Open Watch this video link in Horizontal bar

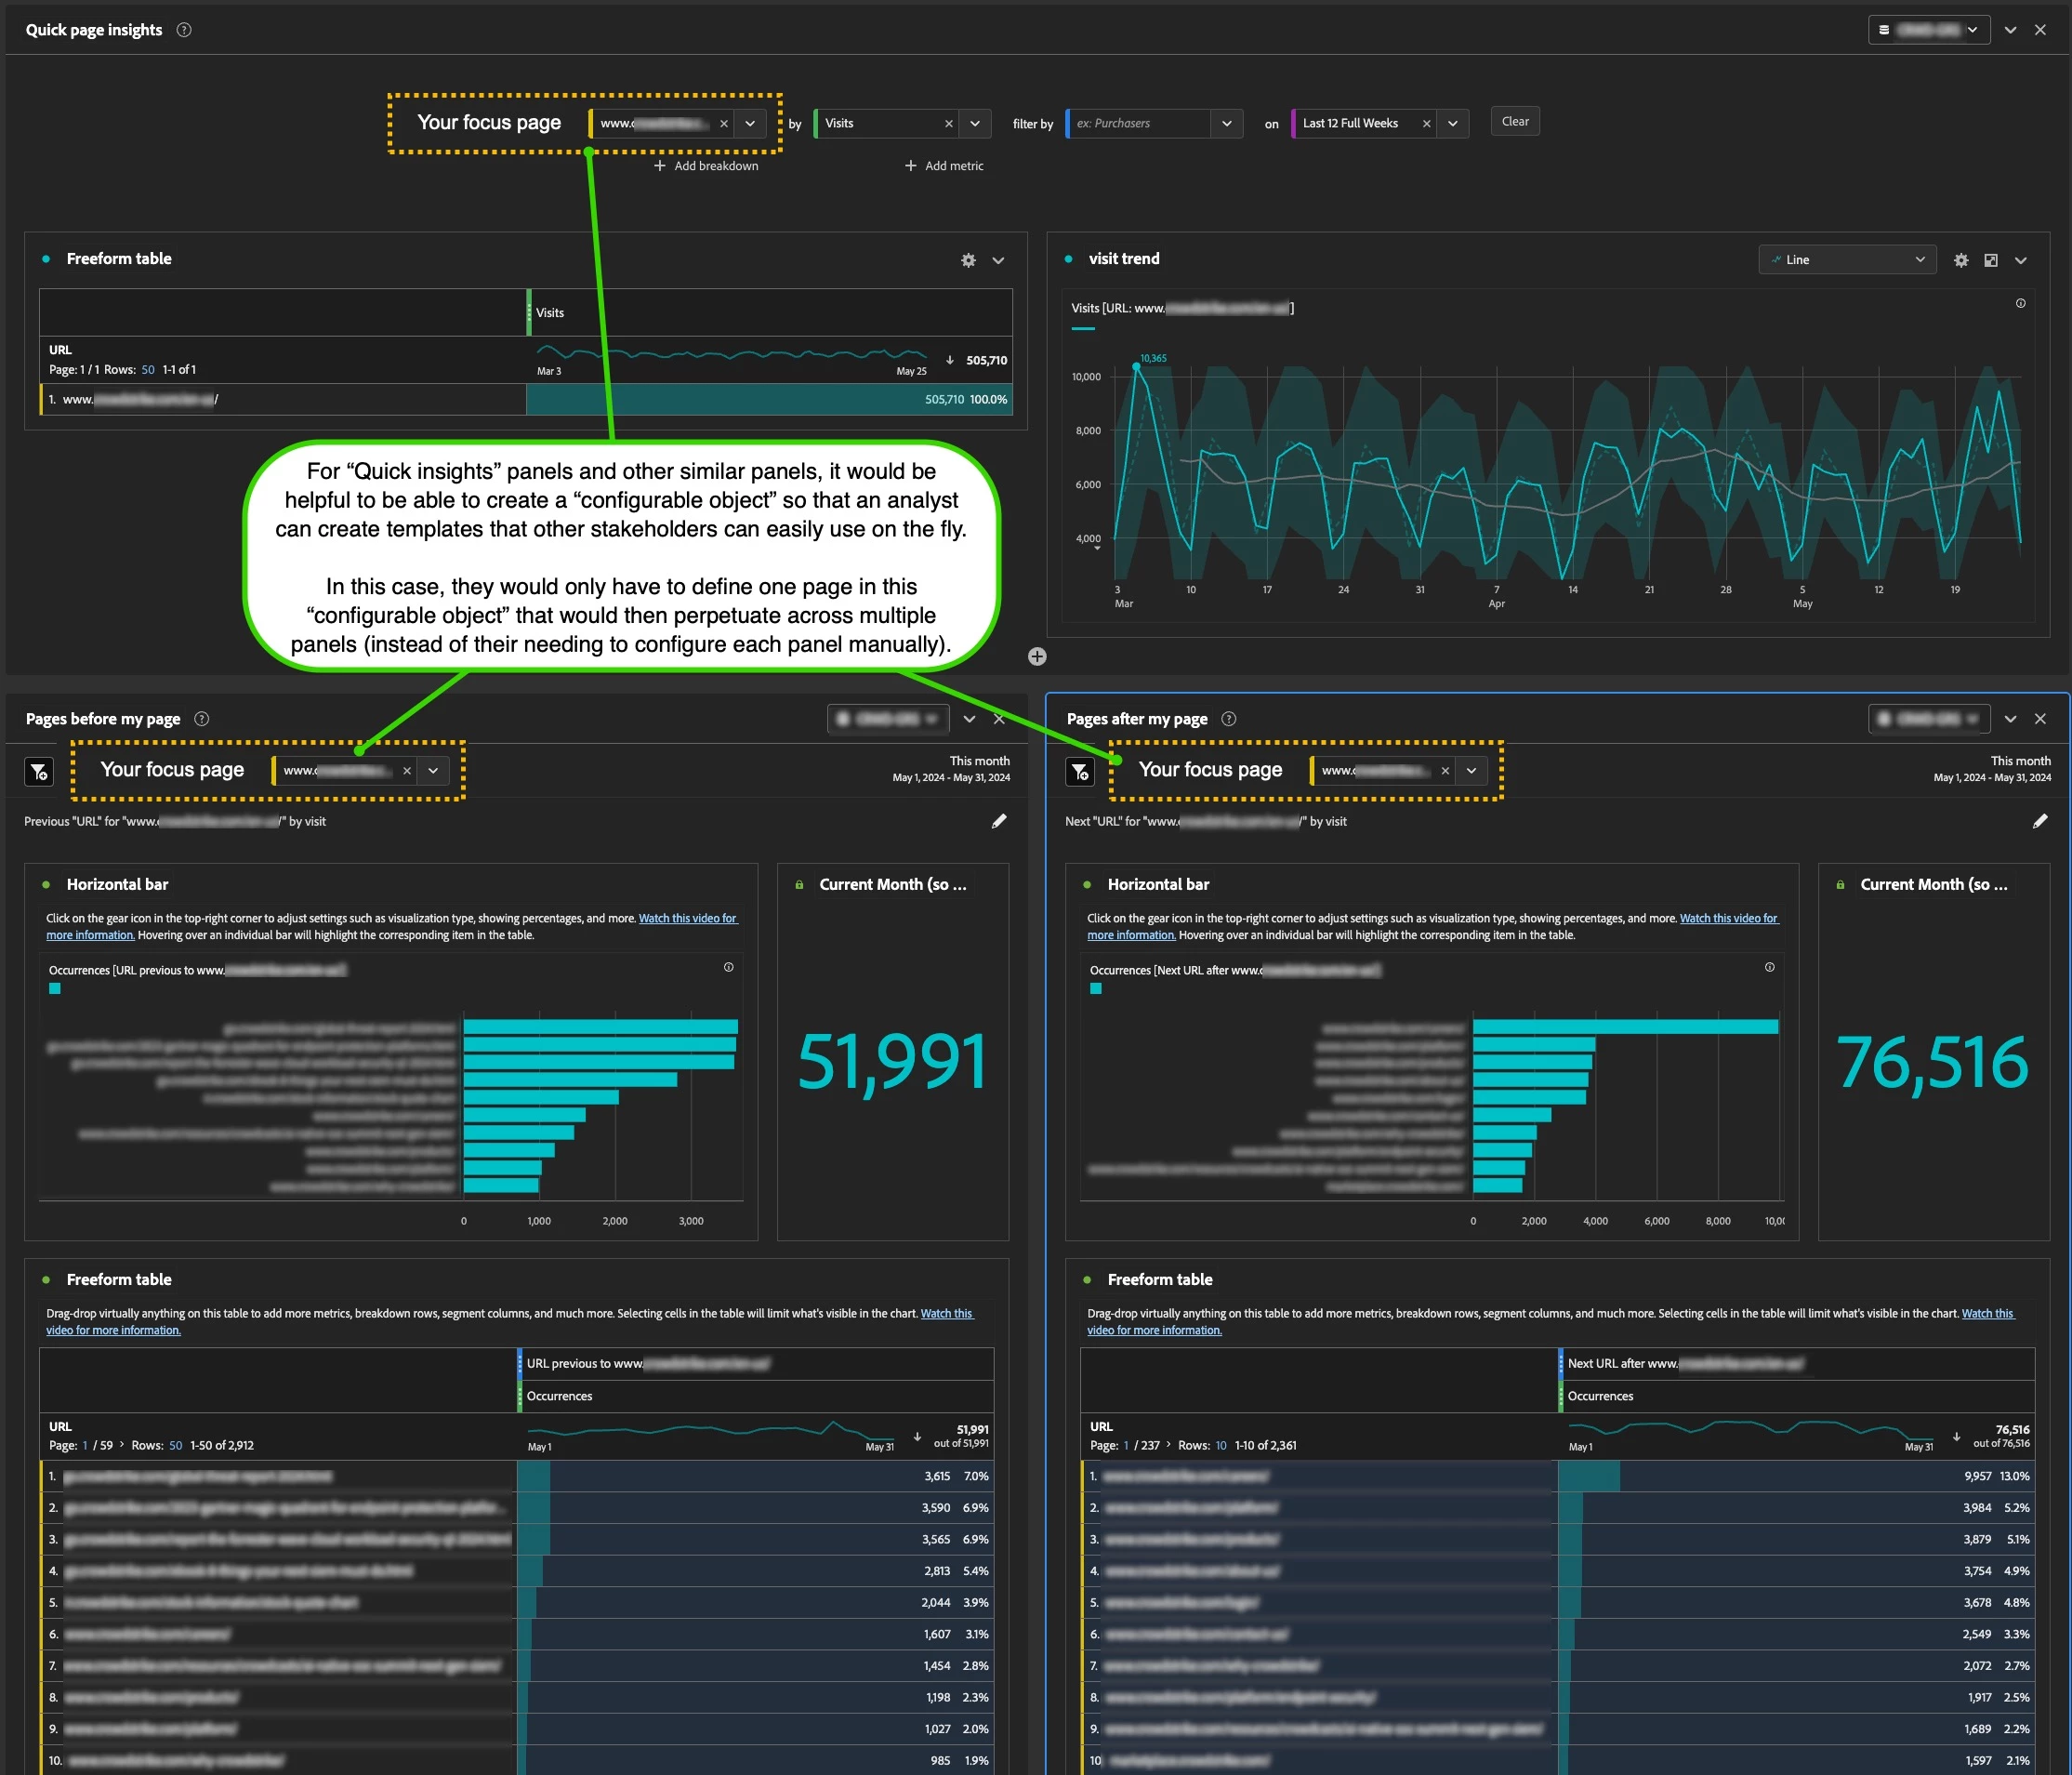coord(687,918)
